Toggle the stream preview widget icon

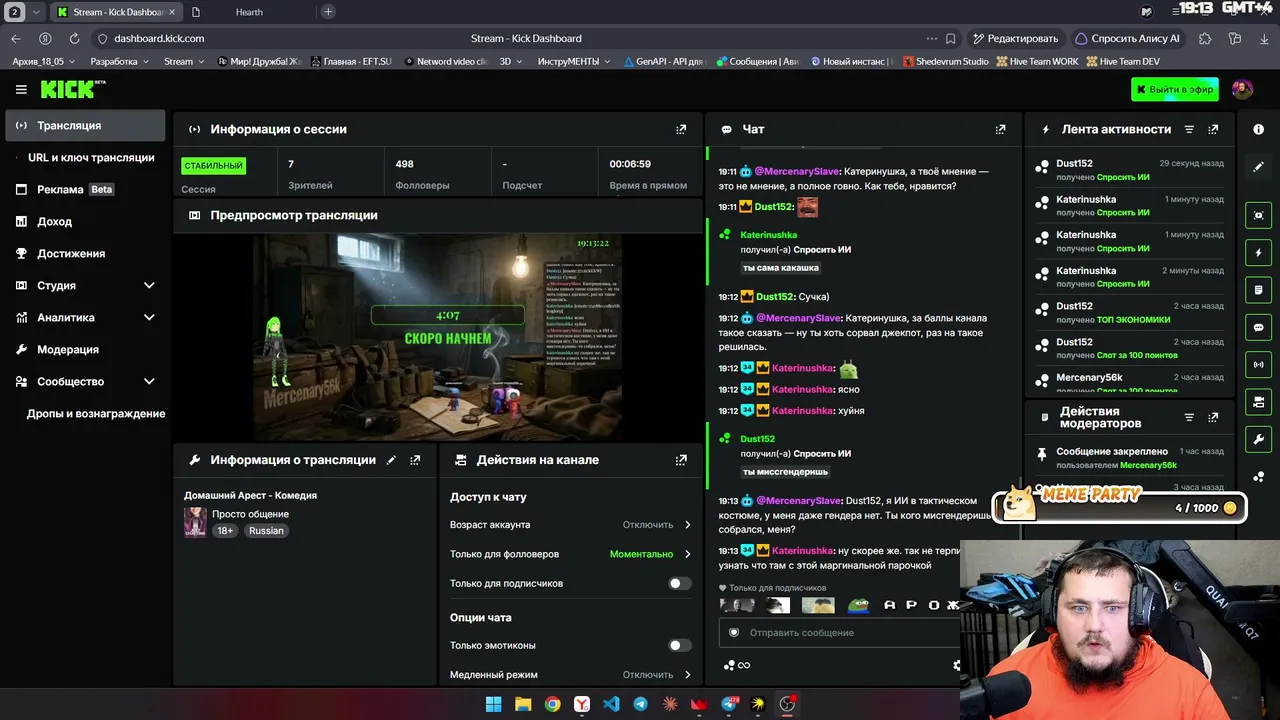(x=1258, y=215)
